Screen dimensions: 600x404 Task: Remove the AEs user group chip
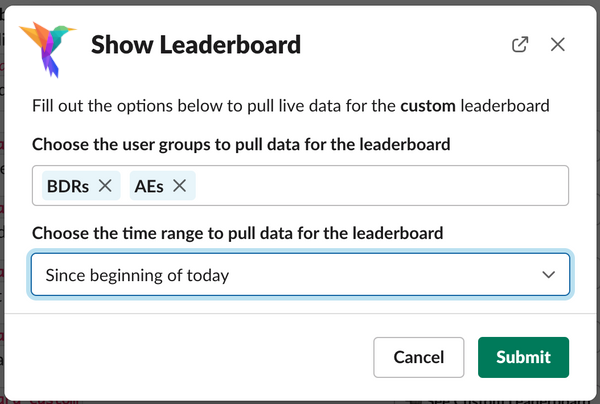[x=179, y=186]
